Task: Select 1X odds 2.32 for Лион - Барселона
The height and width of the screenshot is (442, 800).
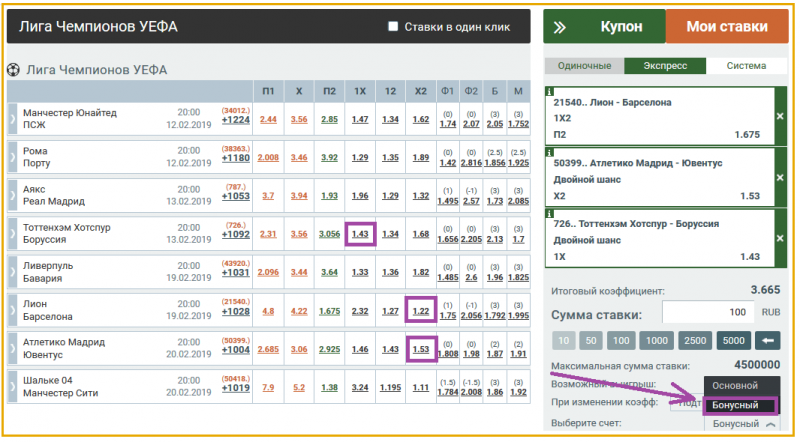Action: 360,311
